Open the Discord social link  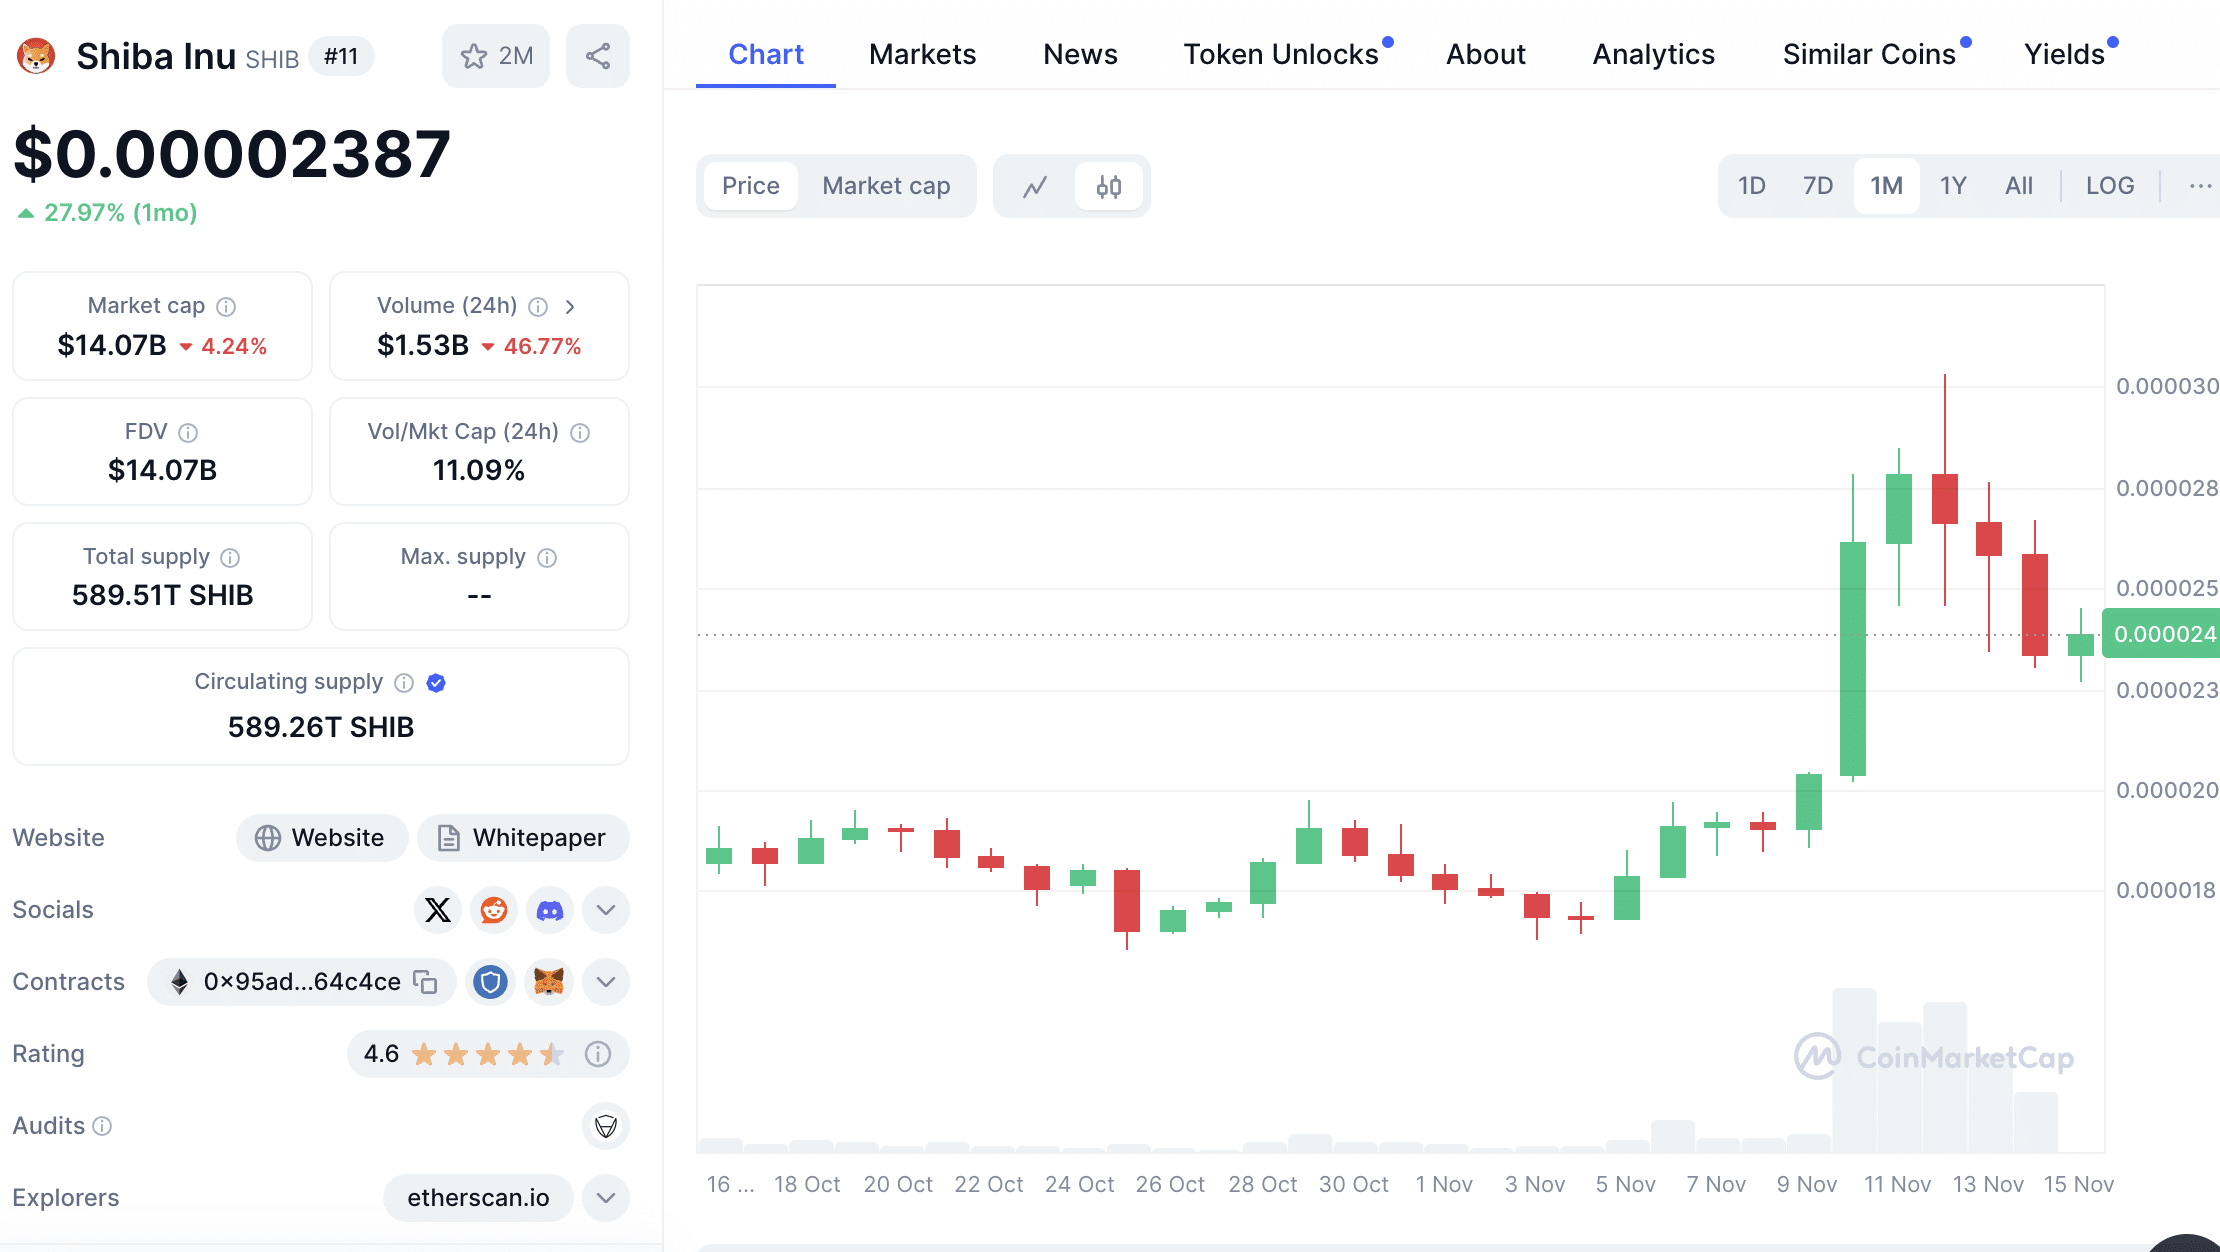pyautogui.click(x=550, y=910)
